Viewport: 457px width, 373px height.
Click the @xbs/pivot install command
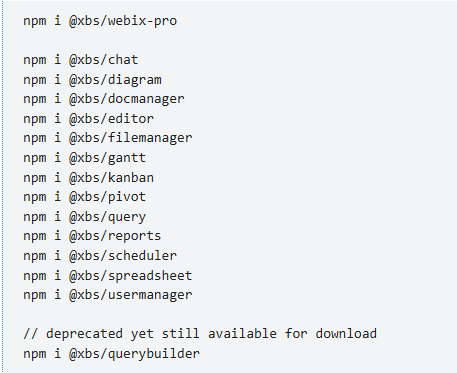click(x=85, y=197)
